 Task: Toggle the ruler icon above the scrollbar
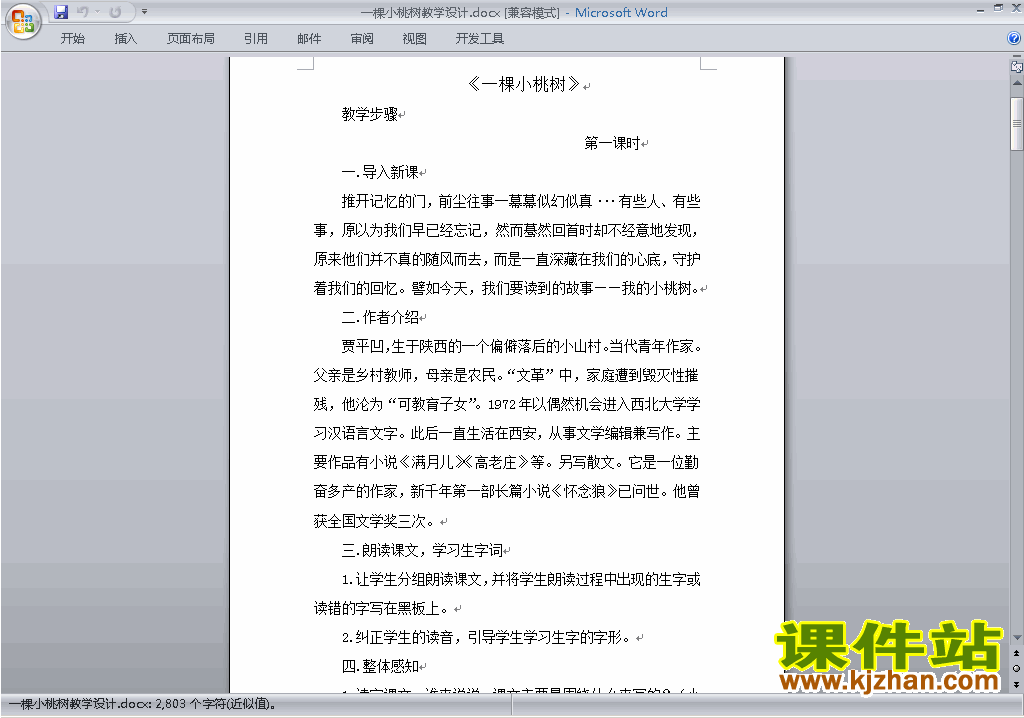pyautogui.click(x=1016, y=66)
